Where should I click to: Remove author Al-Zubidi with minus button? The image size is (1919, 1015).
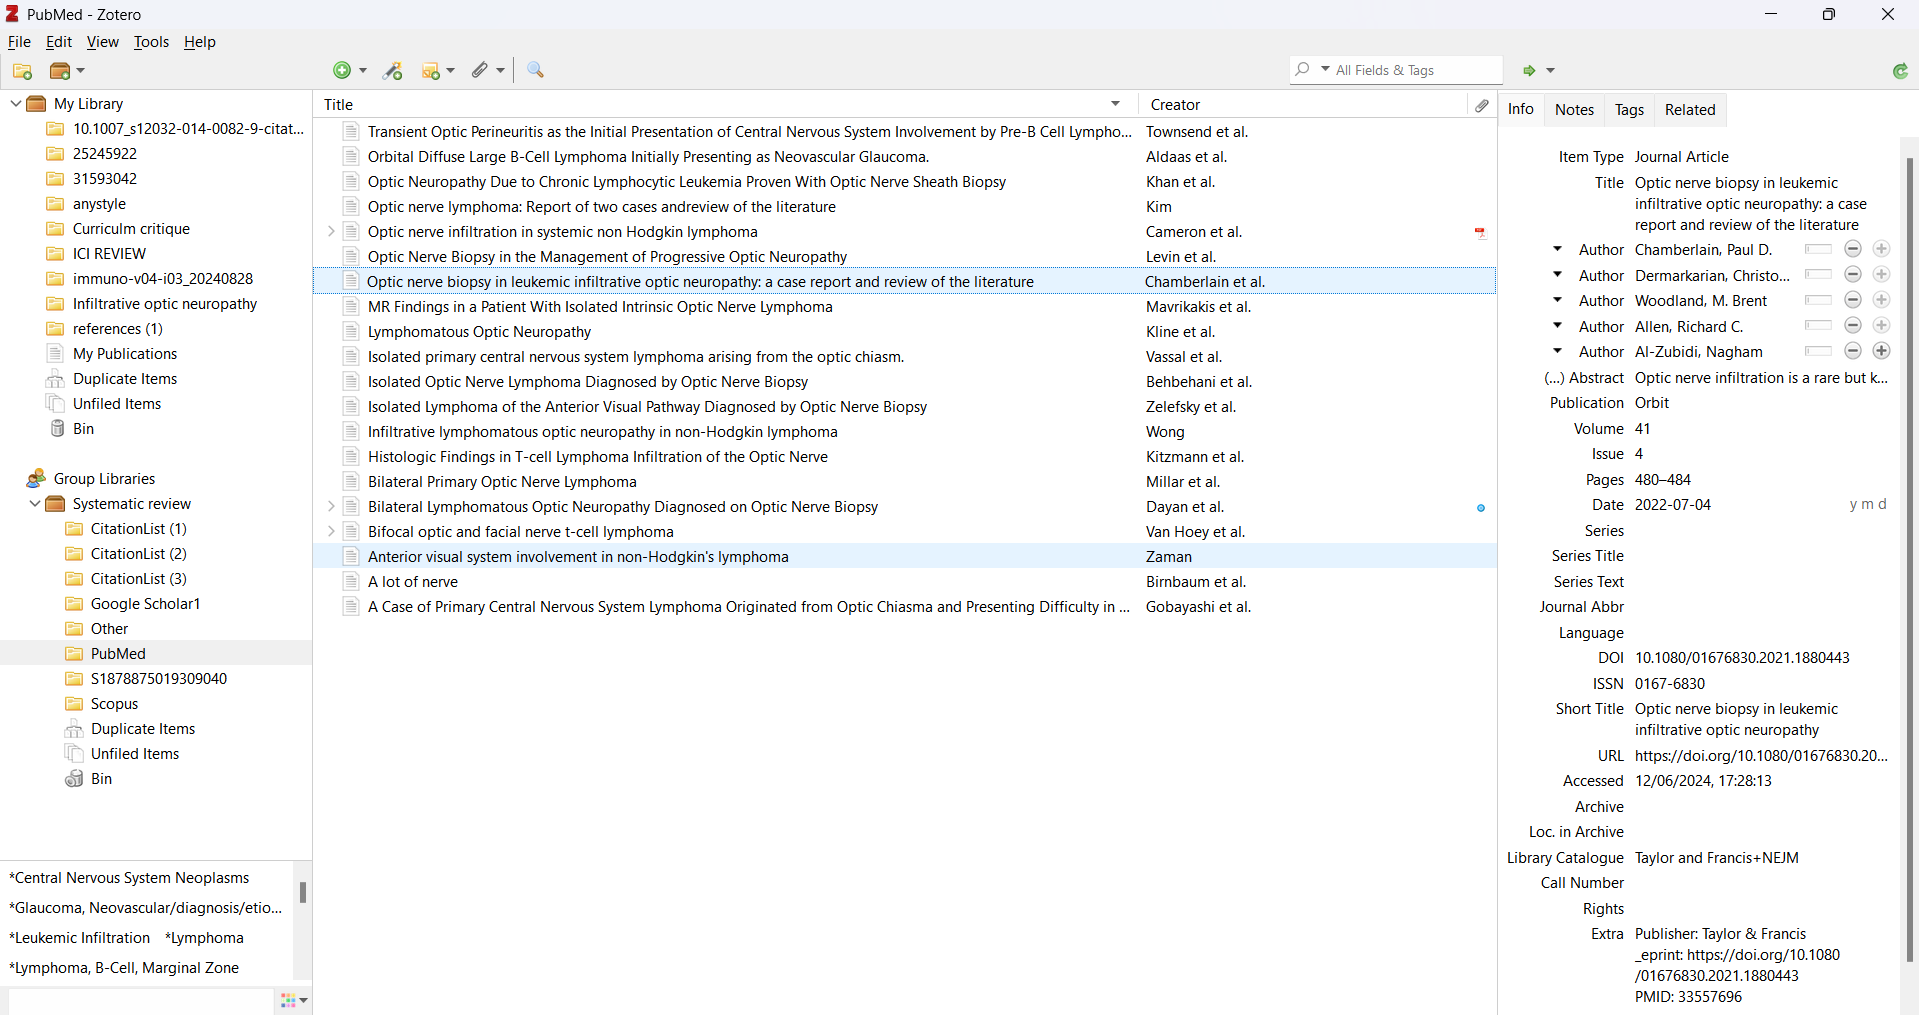1853,351
